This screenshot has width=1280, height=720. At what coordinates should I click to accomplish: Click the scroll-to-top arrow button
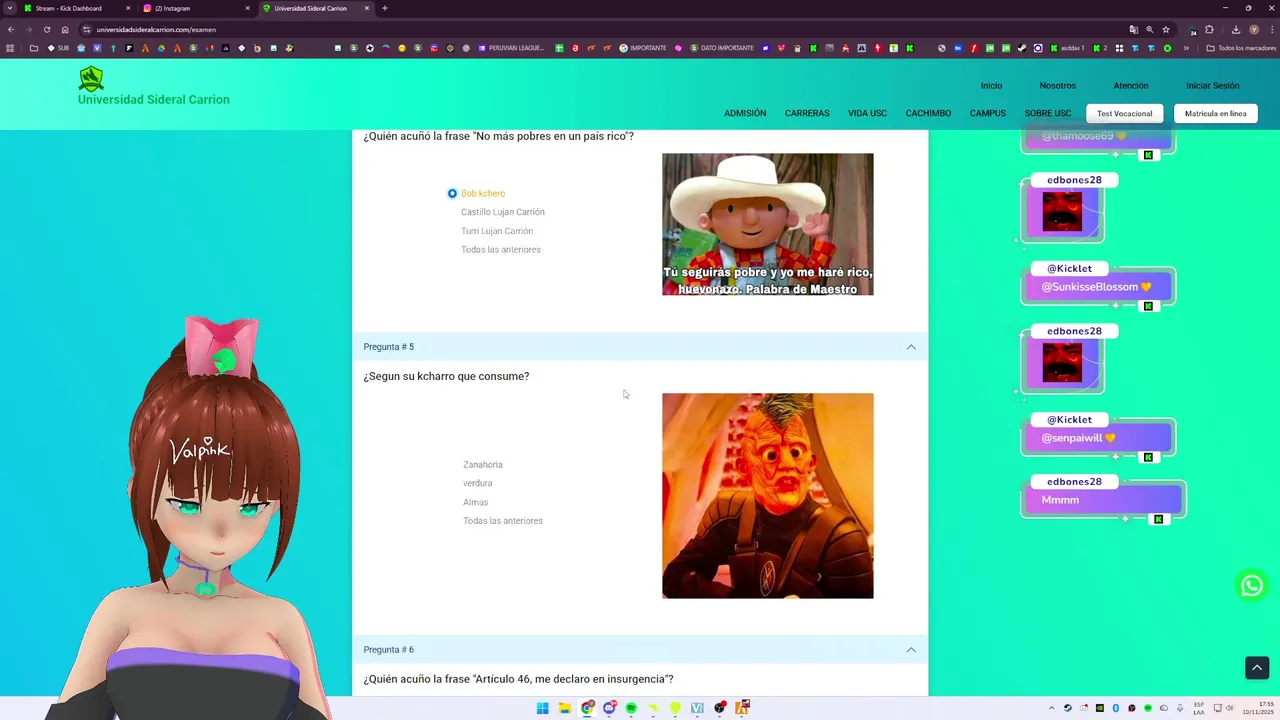(1257, 667)
